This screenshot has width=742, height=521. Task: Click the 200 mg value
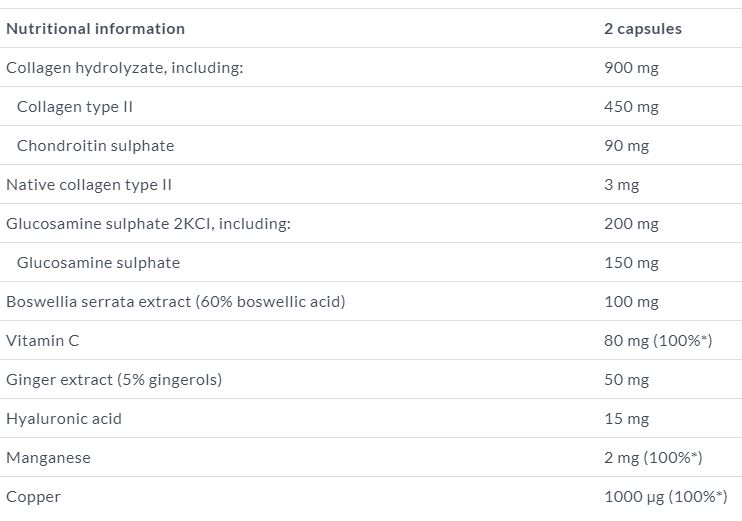coord(631,224)
